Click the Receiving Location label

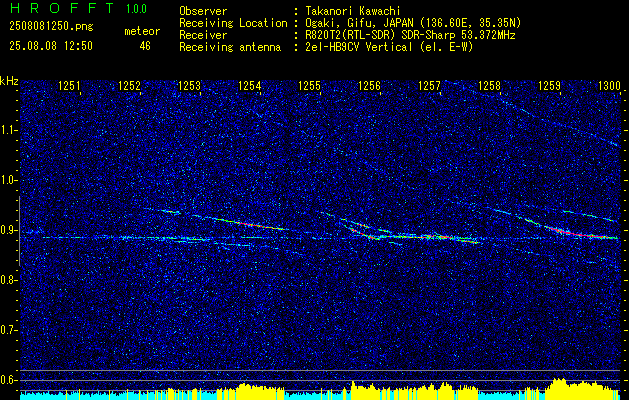(x=233, y=23)
